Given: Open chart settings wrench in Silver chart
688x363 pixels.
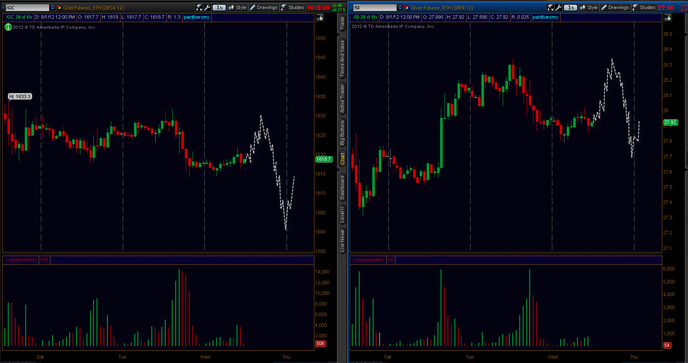Looking at the screenshot, I should [559, 7].
